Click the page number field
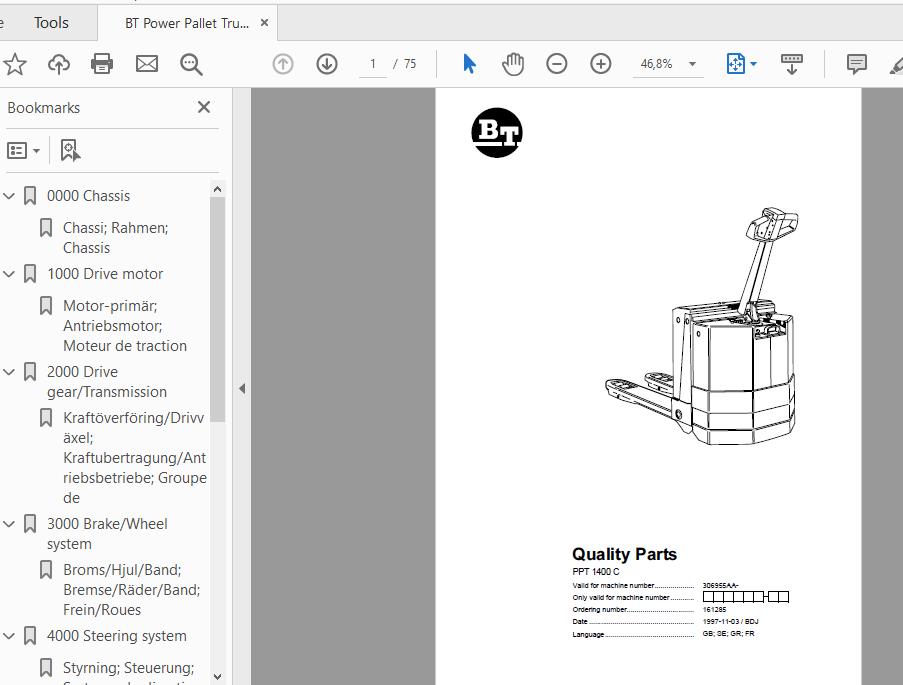The image size is (903, 685). (373, 64)
